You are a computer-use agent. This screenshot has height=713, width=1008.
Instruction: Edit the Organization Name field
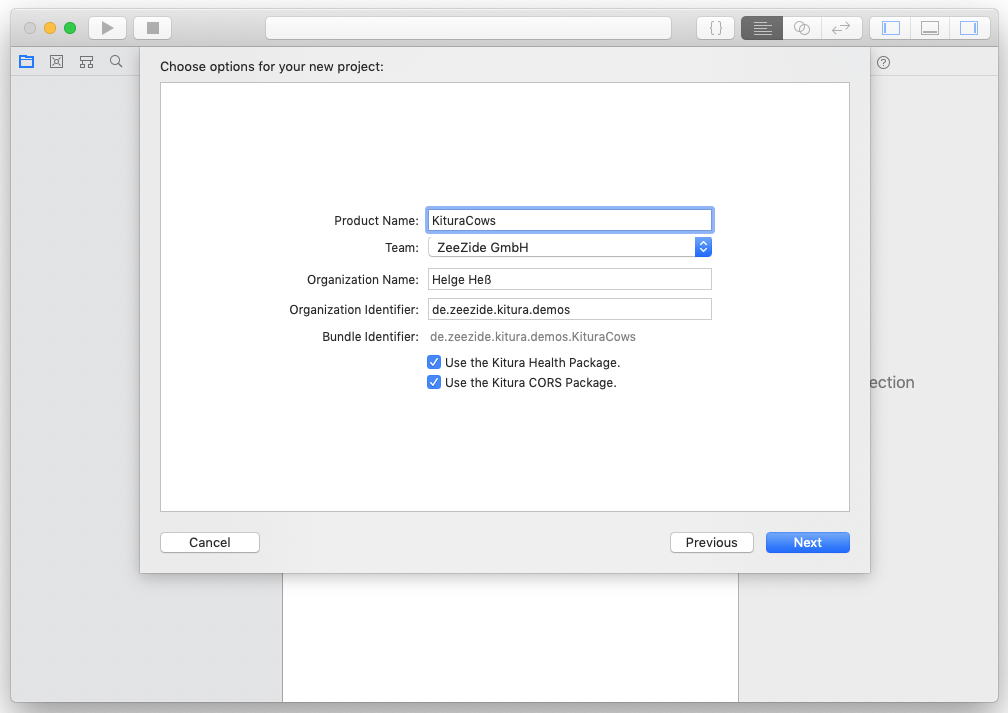point(570,279)
